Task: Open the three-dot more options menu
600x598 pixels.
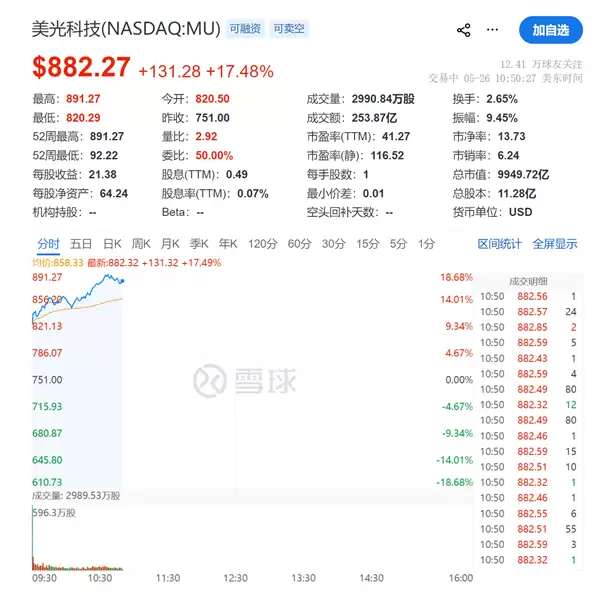Action: [x=492, y=29]
